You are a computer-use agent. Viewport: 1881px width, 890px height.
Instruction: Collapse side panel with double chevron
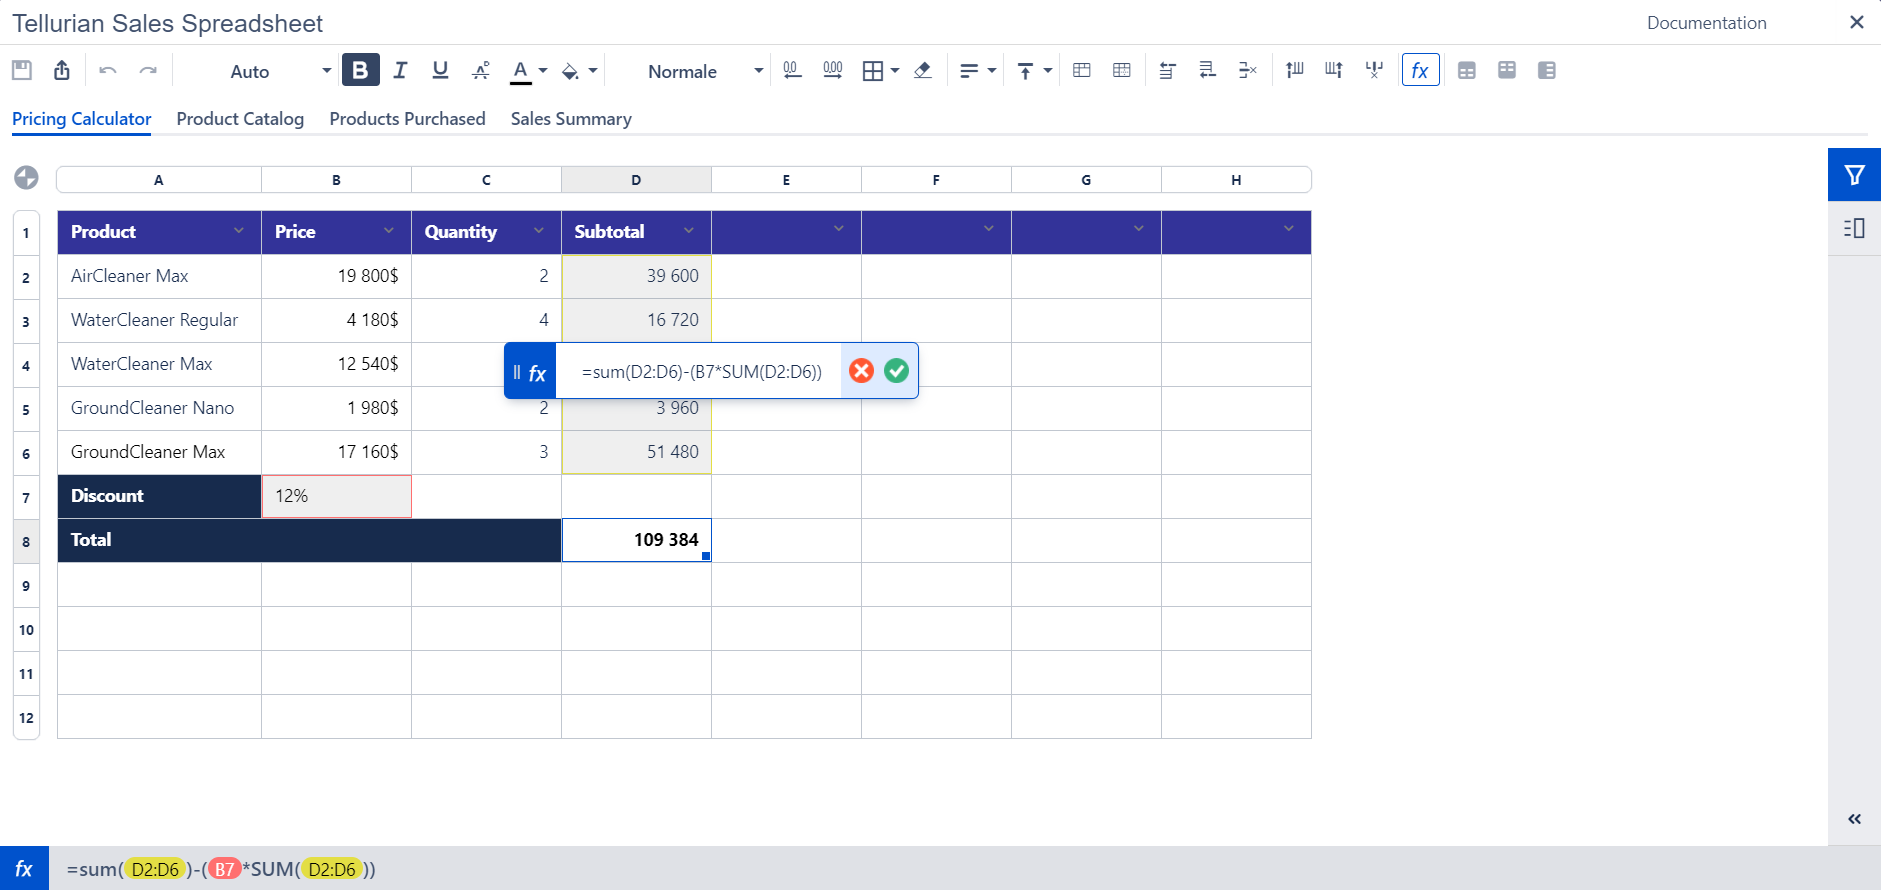(1854, 819)
